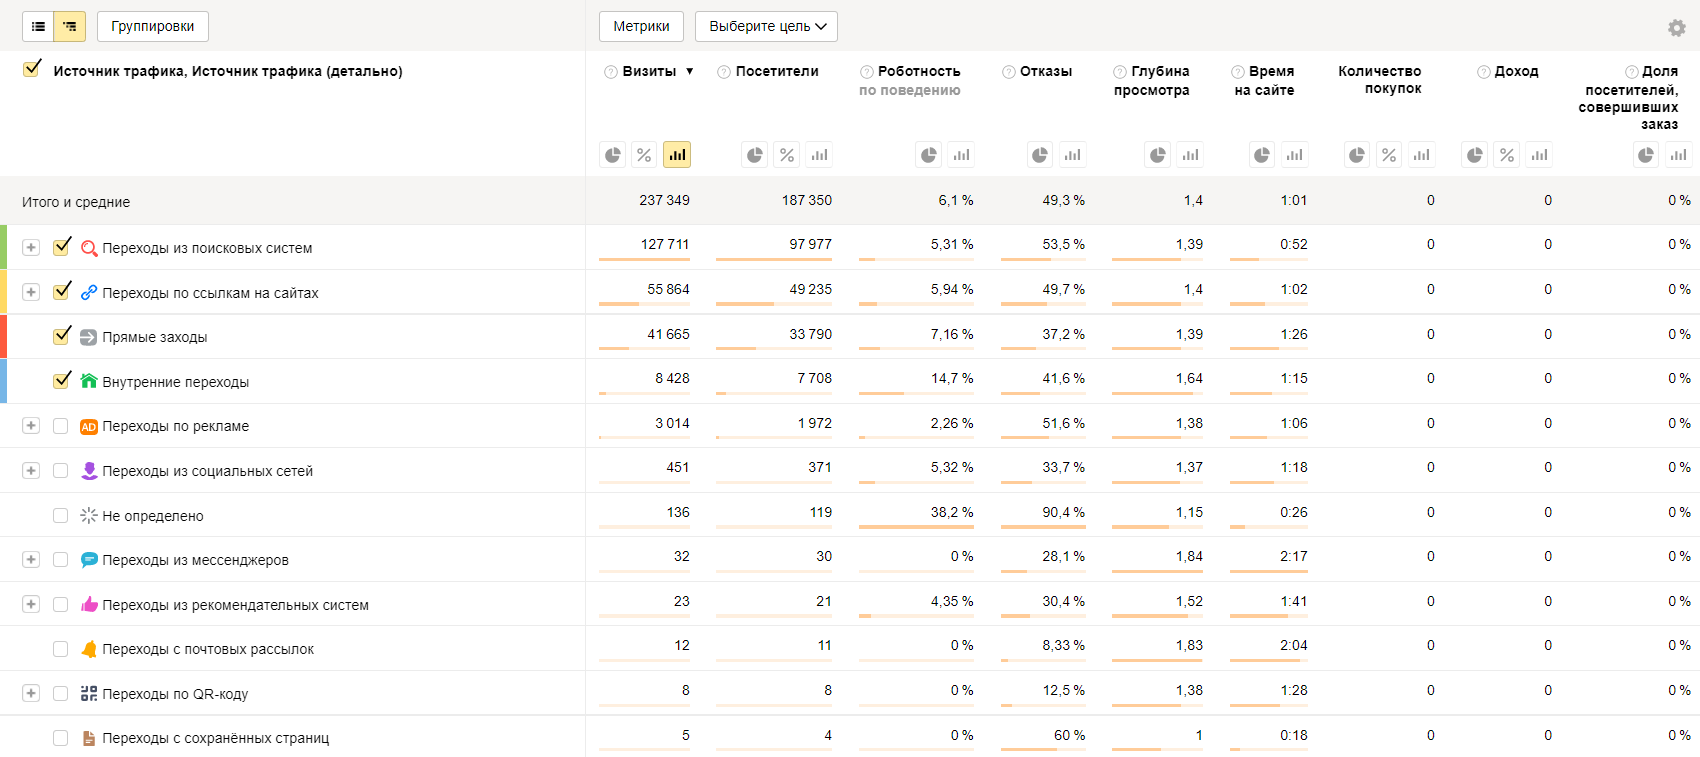Show percent view for Визиты column
This screenshot has width=1700, height=757.
(645, 155)
